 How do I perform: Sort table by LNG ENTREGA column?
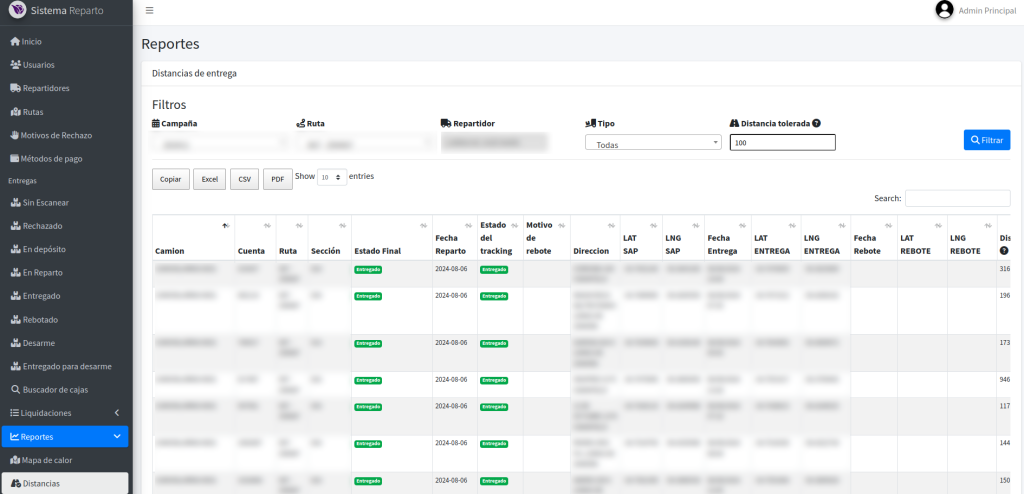pyautogui.click(x=825, y=238)
